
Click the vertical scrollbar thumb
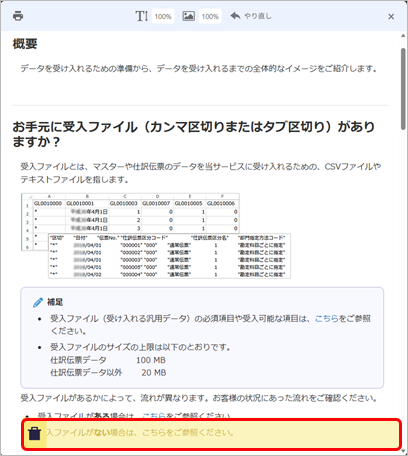(403, 89)
